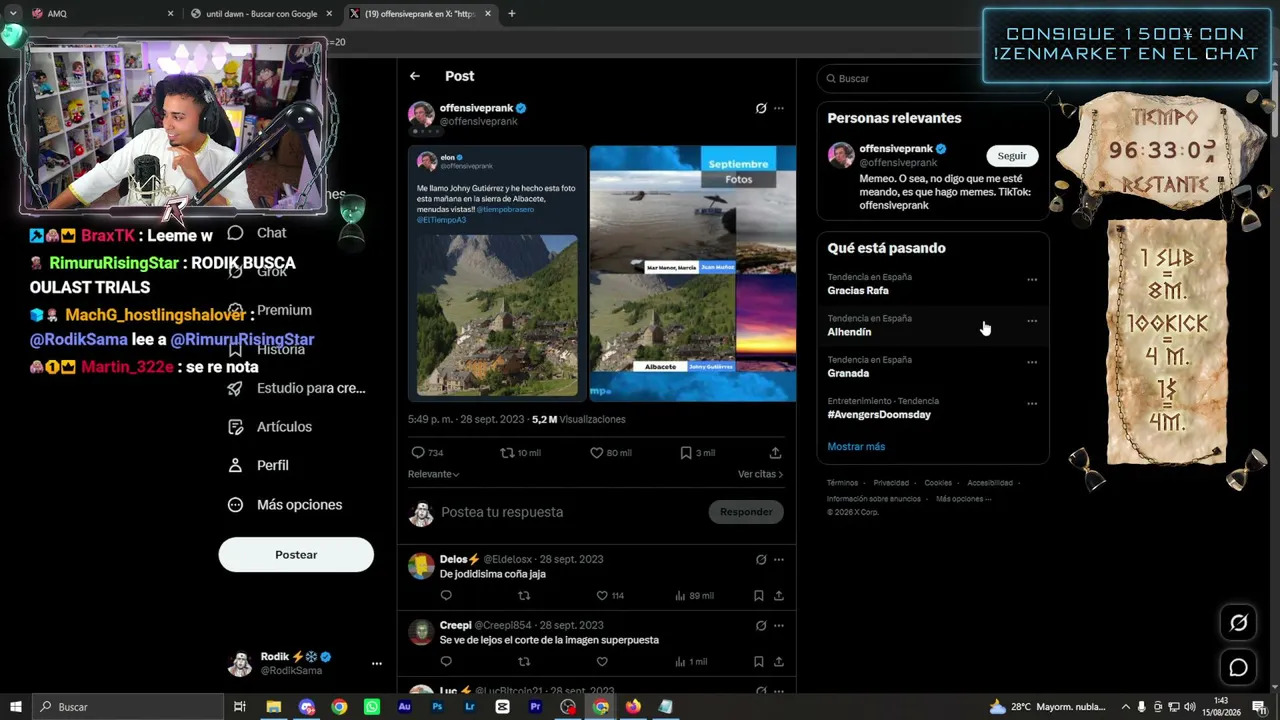The height and width of the screenshot is (720, 1280).
Task: Like the main post with 80 mil likes
Action: [597, 453]
